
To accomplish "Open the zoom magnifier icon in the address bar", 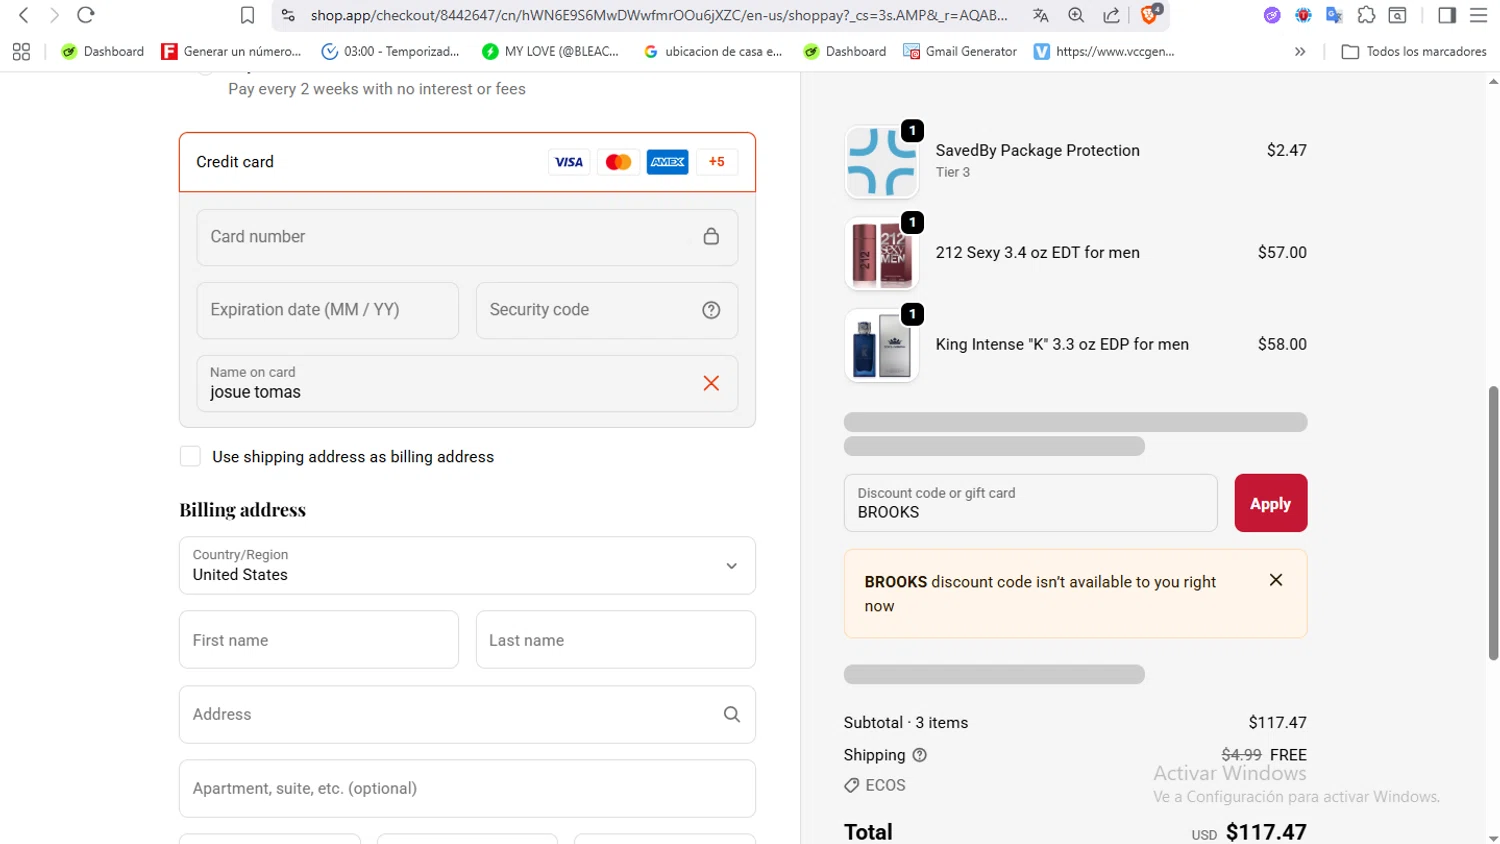I will [x=1076, y=15].
